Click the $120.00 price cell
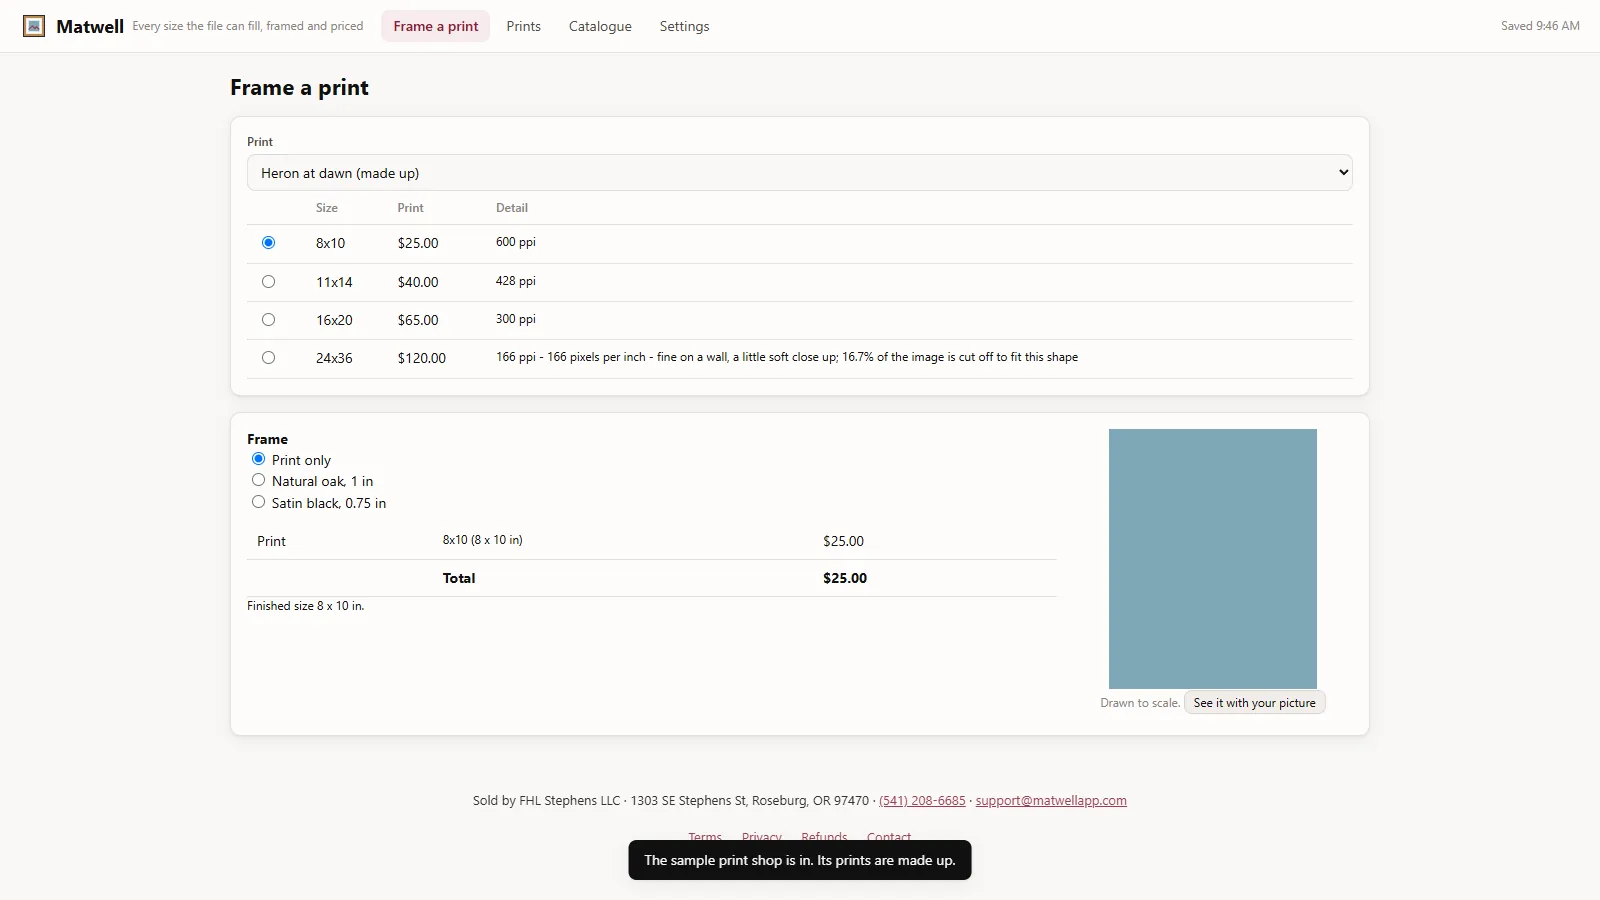 pos(422,358)
